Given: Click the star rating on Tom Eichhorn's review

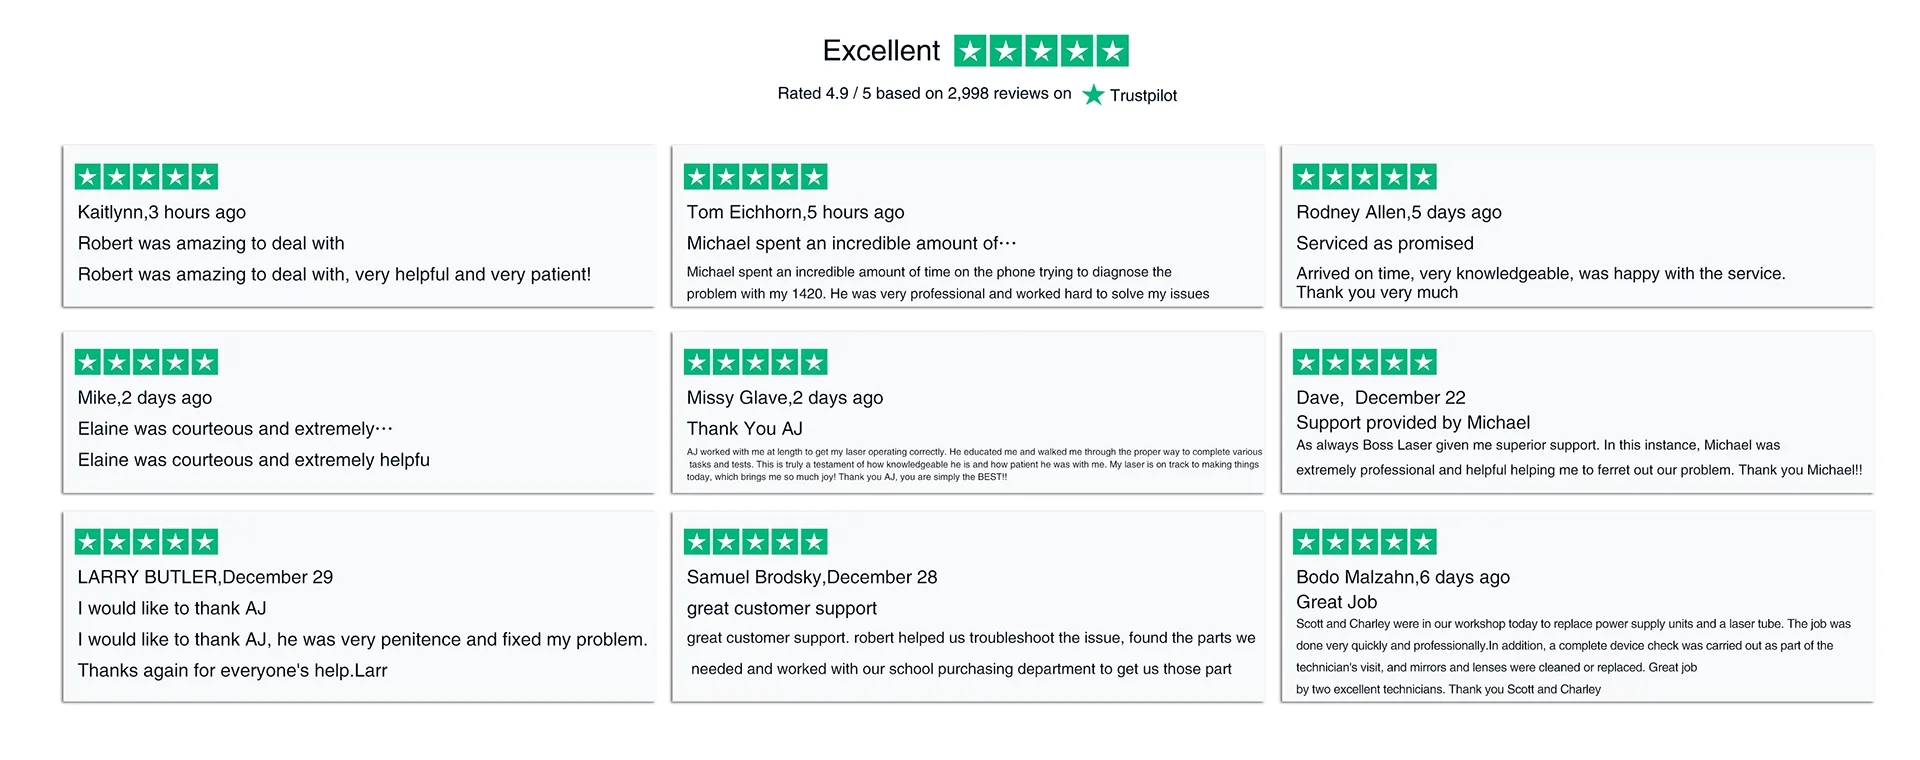Looking at the screenshot, I should pyautogui.click(x=755, y=177).
